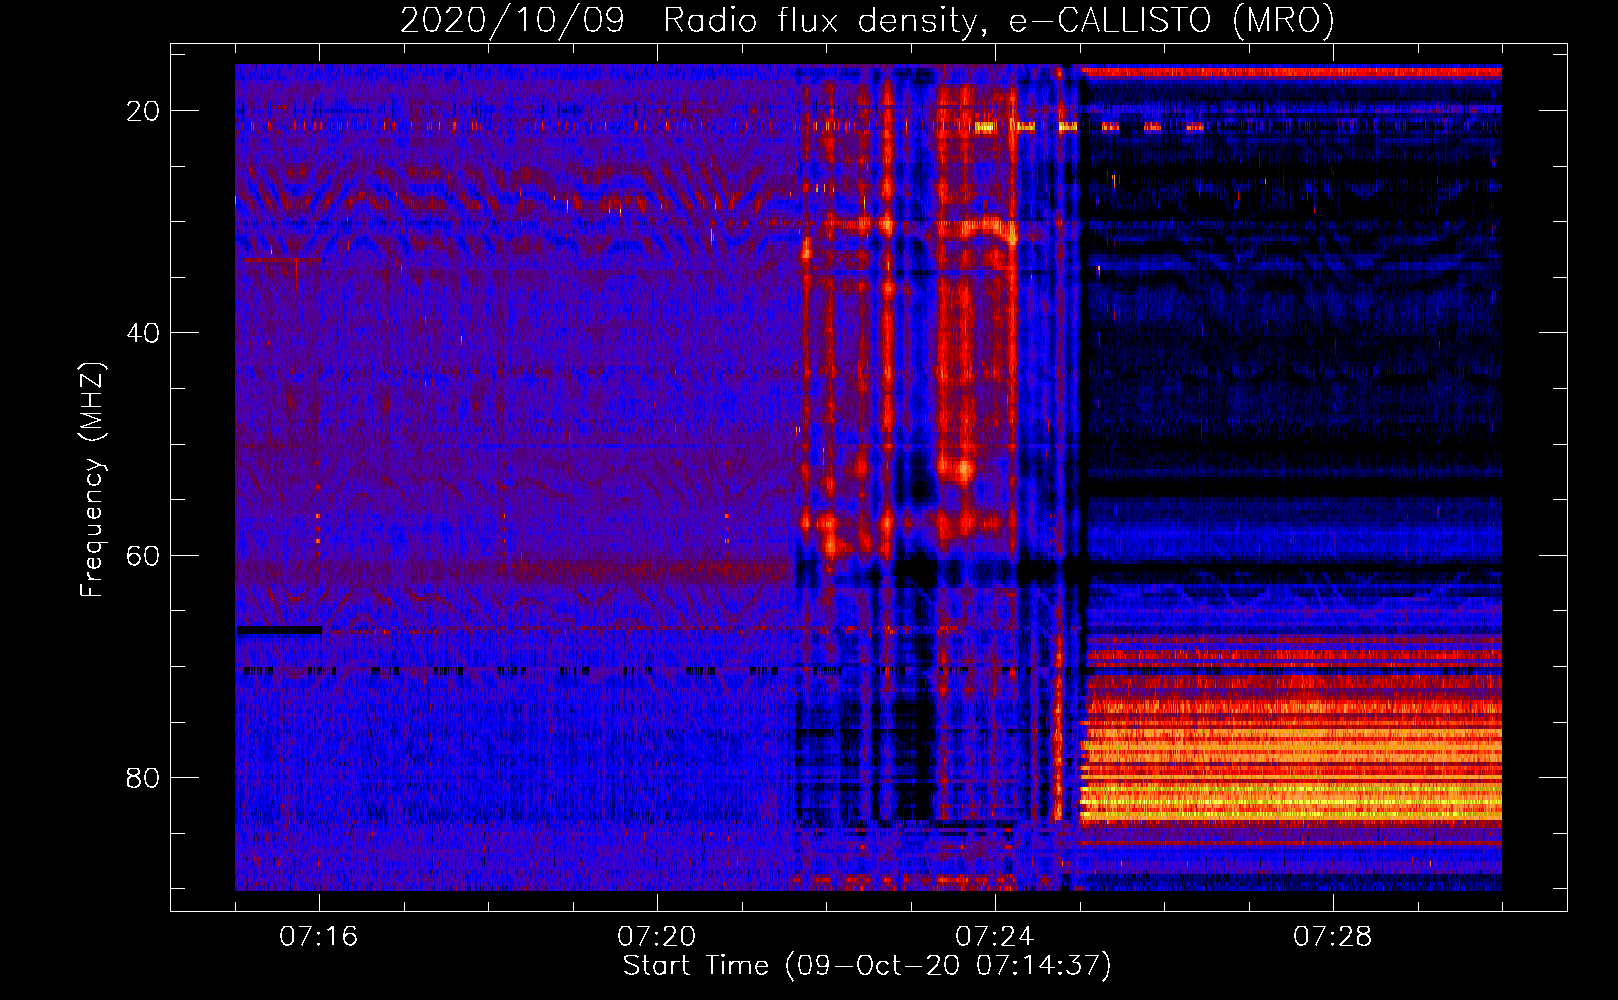Click the frequency tick label 40
1618x1000 pixels.
(x=143, y=333)
